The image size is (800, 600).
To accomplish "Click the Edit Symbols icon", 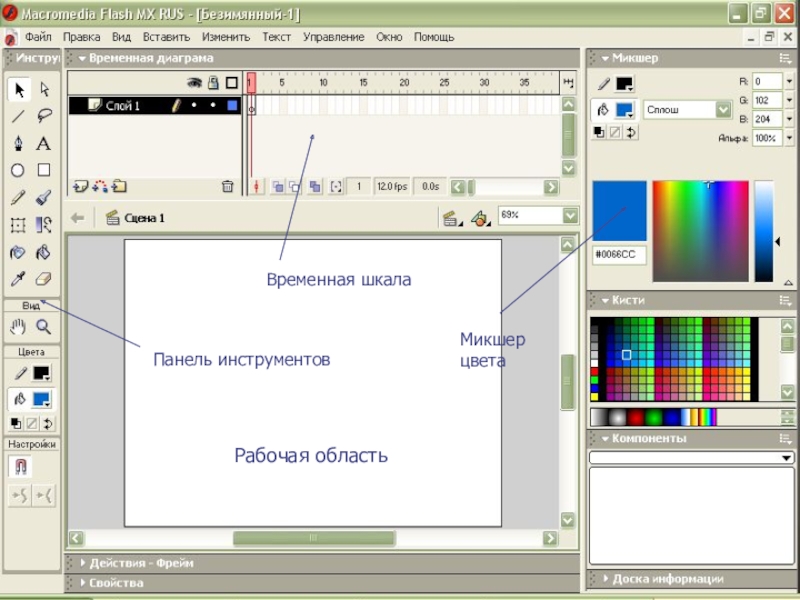I will tap(480, 218).
